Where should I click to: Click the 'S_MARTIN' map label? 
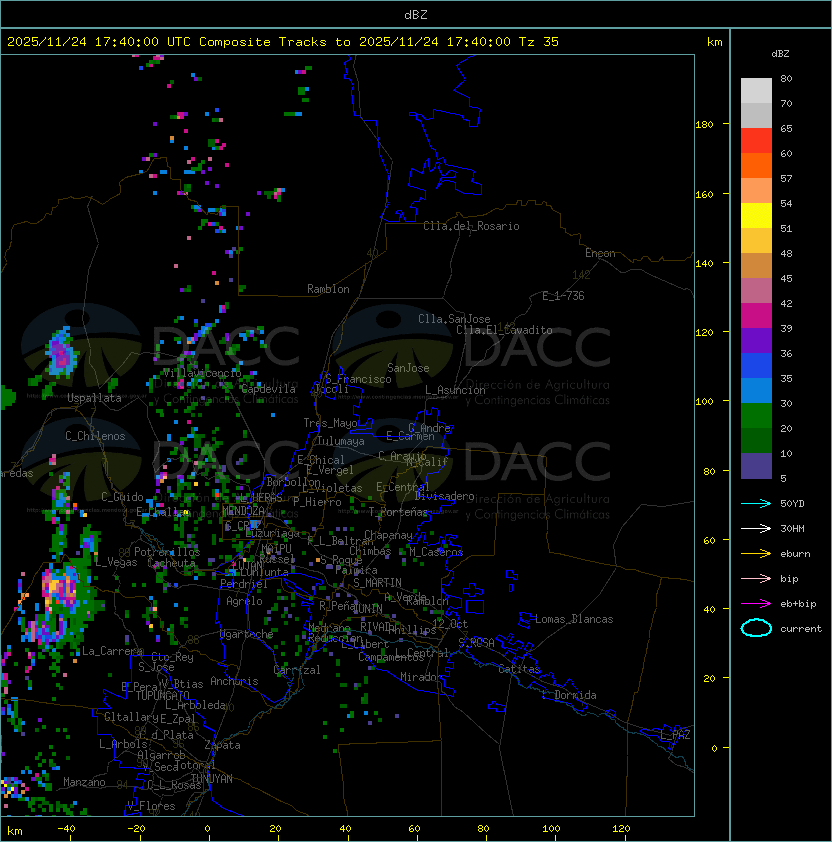pyautogui.click(x=377, y=583)
